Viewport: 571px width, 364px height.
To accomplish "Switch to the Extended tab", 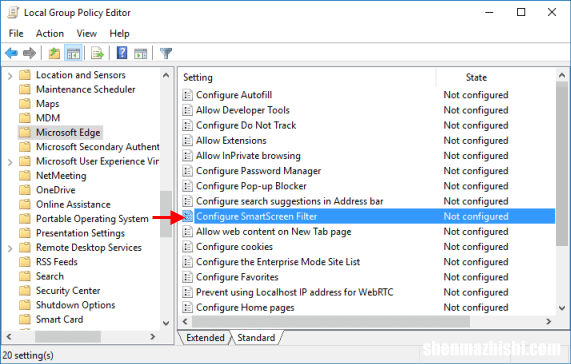I will [205, 338].
